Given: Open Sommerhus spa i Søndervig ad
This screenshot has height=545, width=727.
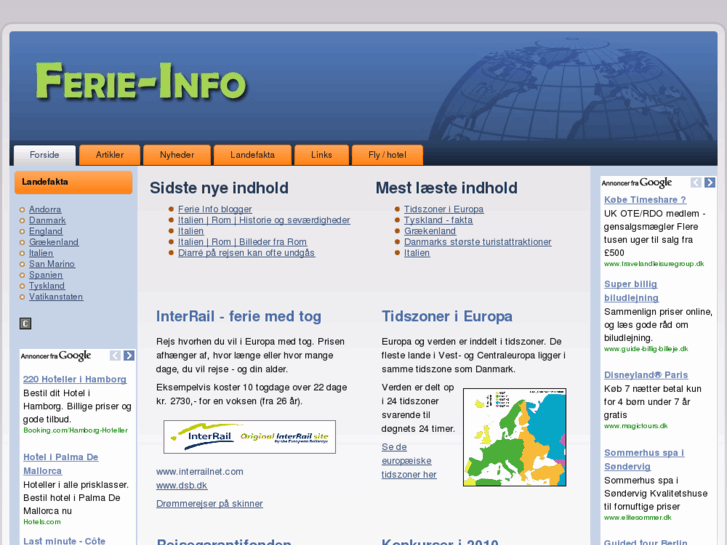Looking at the screenshot, I should [x=644, y=460].
